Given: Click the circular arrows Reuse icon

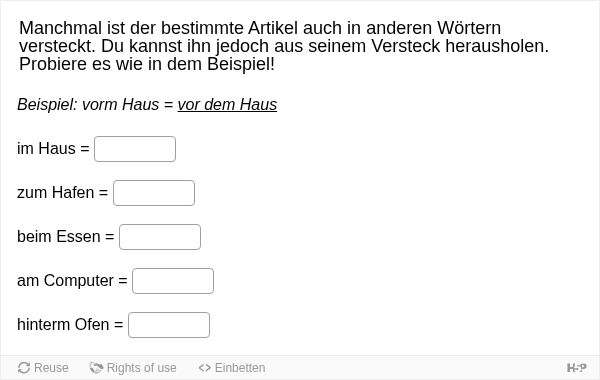Looking at the screenshot, I should (24, 368).
